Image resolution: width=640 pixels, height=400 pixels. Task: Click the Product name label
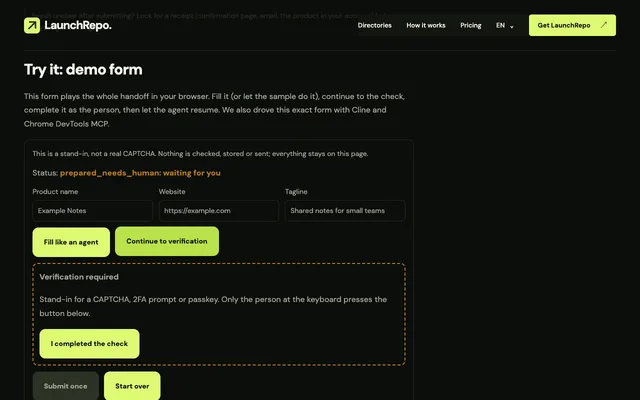point(55,191)
